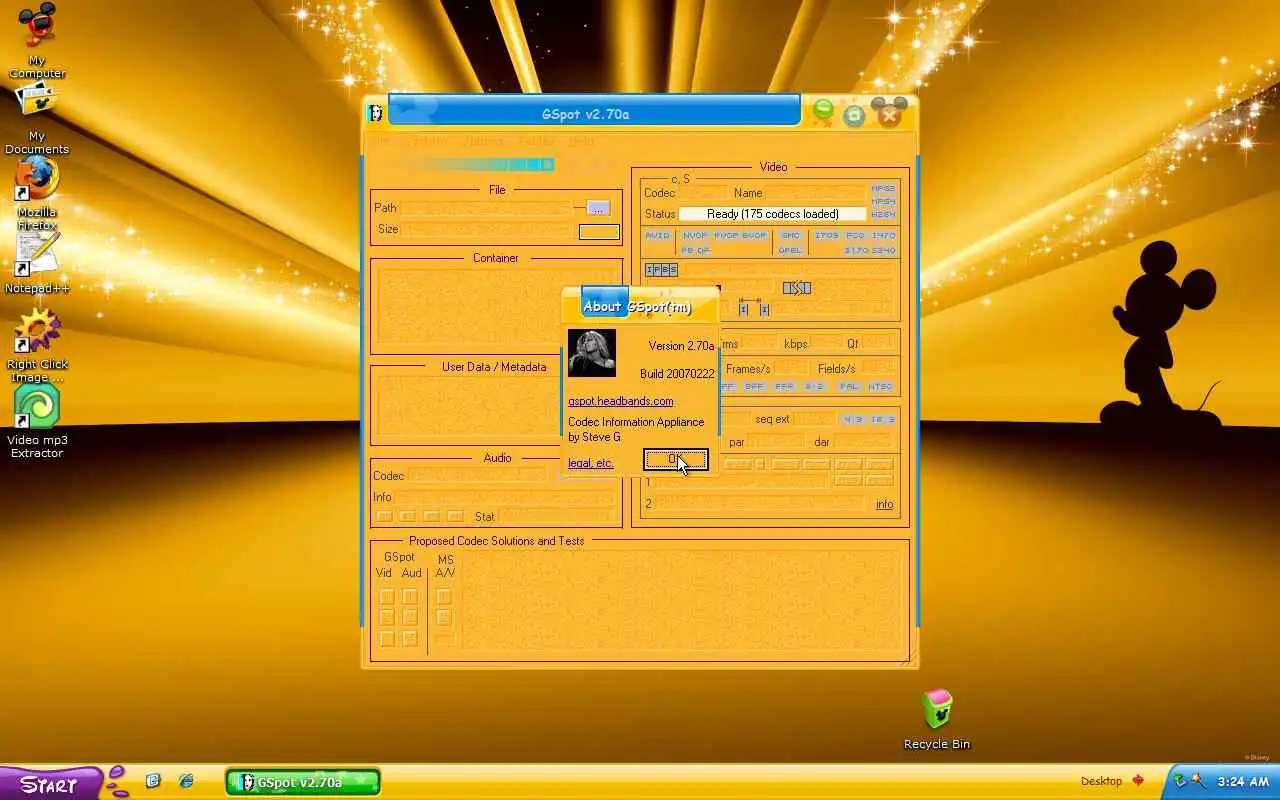Select the Recycle Bin icon
Viewport: 1280px width, 800px height.
[937, 718]
